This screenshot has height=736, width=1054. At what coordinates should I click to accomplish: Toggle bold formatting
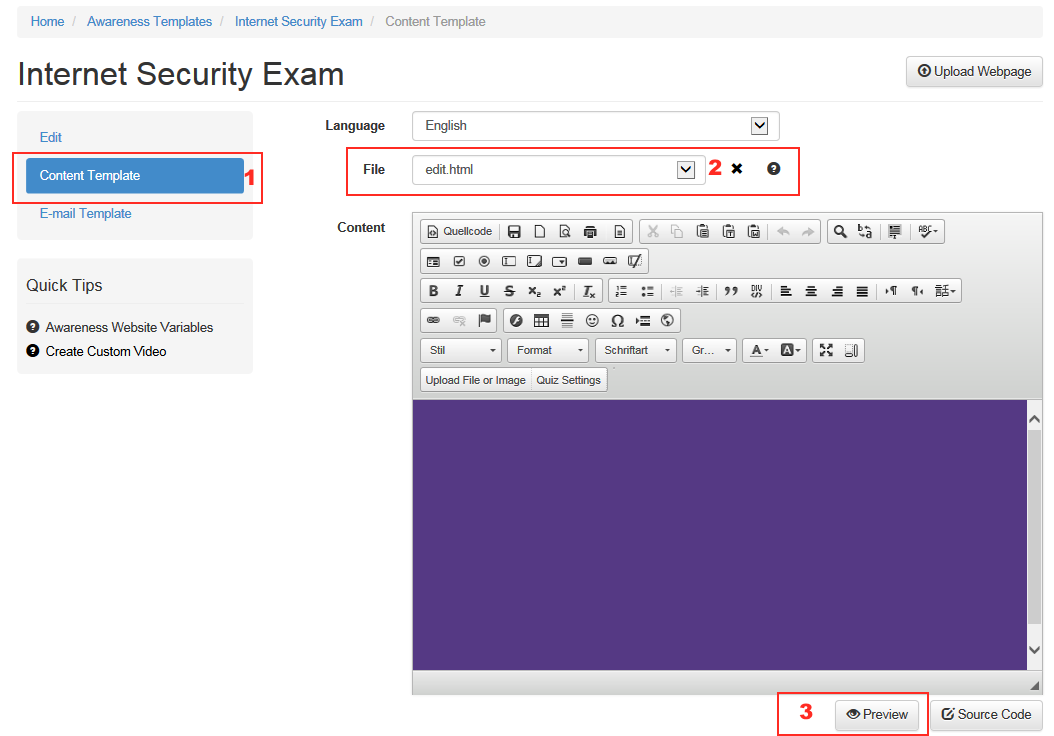pyautogui.click(x=434, y=291)
